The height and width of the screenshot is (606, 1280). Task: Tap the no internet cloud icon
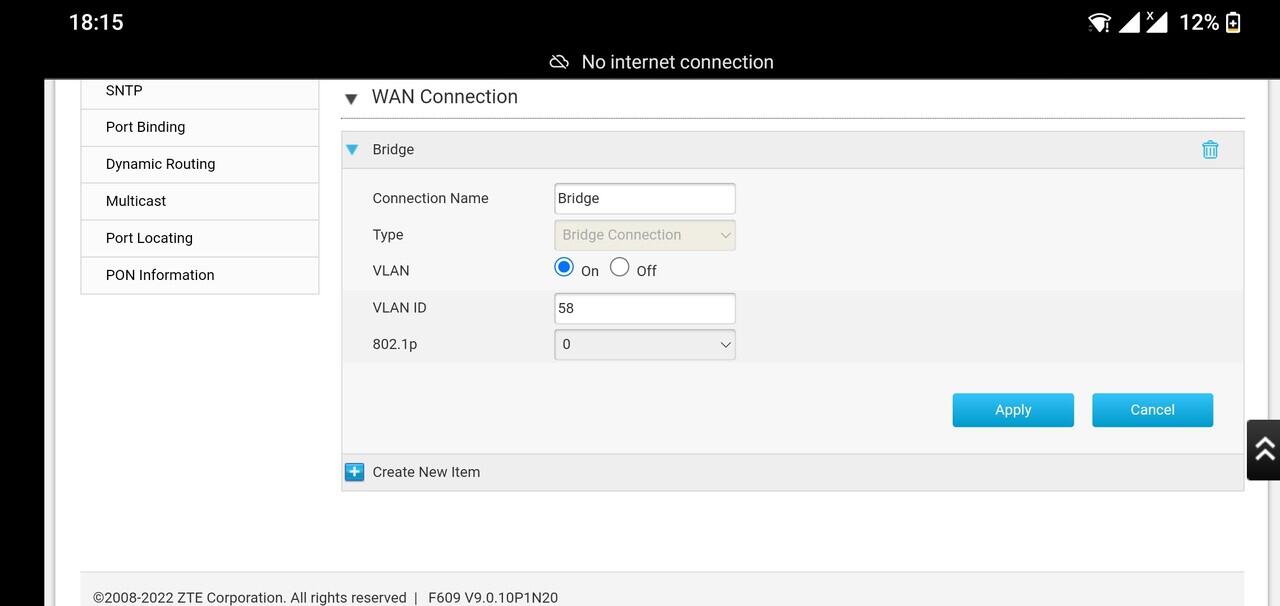560,62
